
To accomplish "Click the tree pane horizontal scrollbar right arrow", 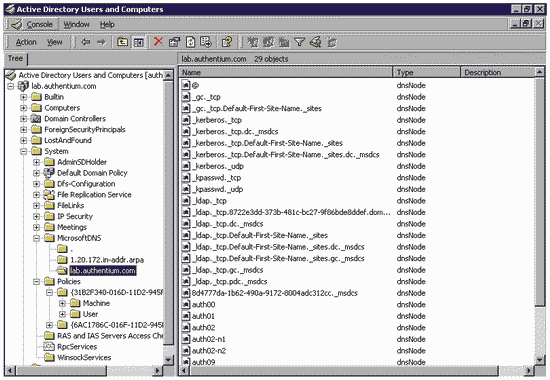I will pyautogui.click(x=158, y=370).
